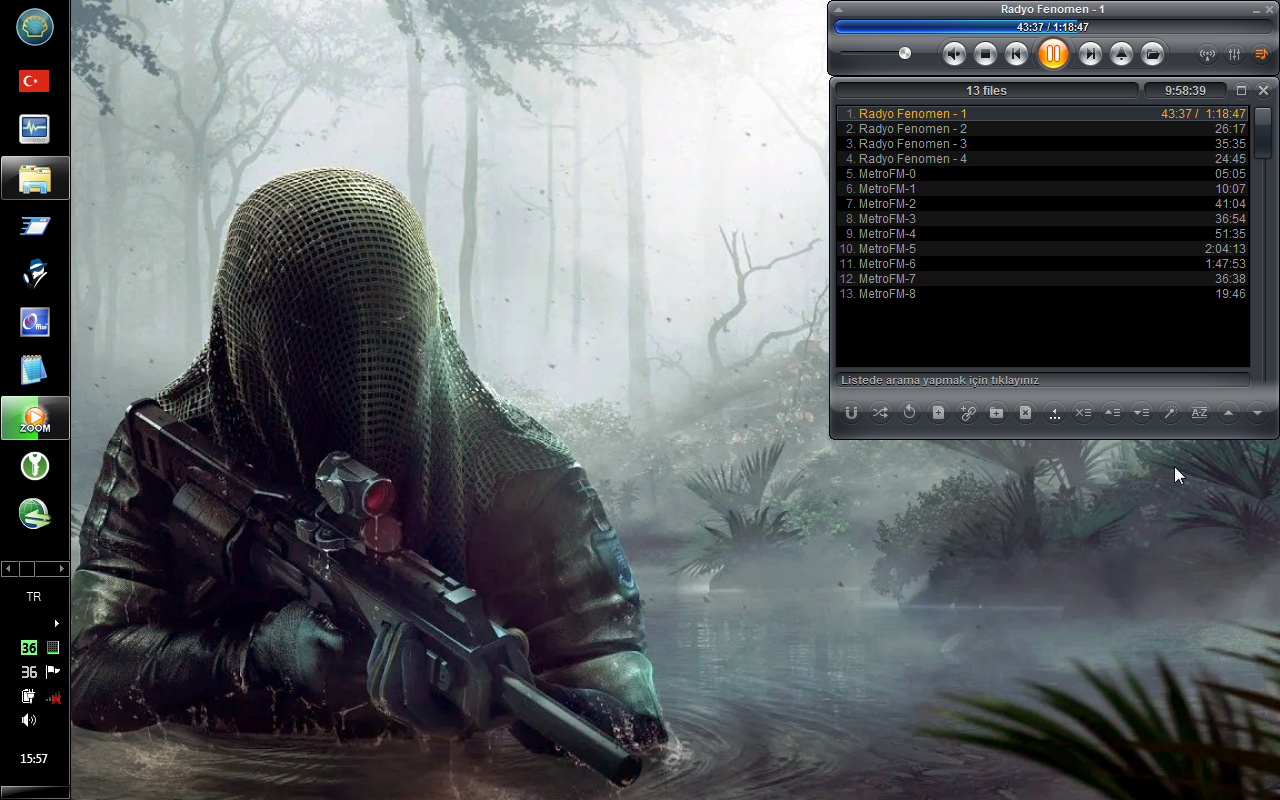Open the spy figure taskbar icon

(x=35, y=274)
